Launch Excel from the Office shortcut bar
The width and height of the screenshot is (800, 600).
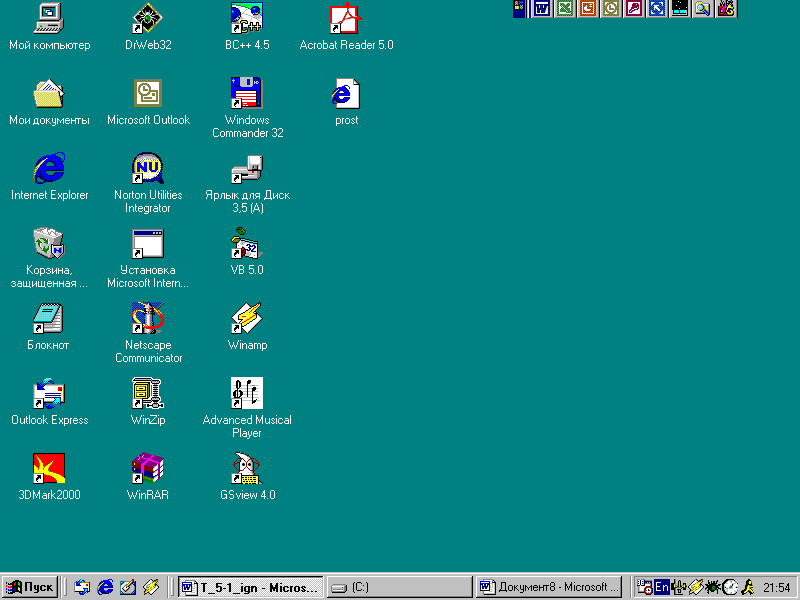pos(565,9)
